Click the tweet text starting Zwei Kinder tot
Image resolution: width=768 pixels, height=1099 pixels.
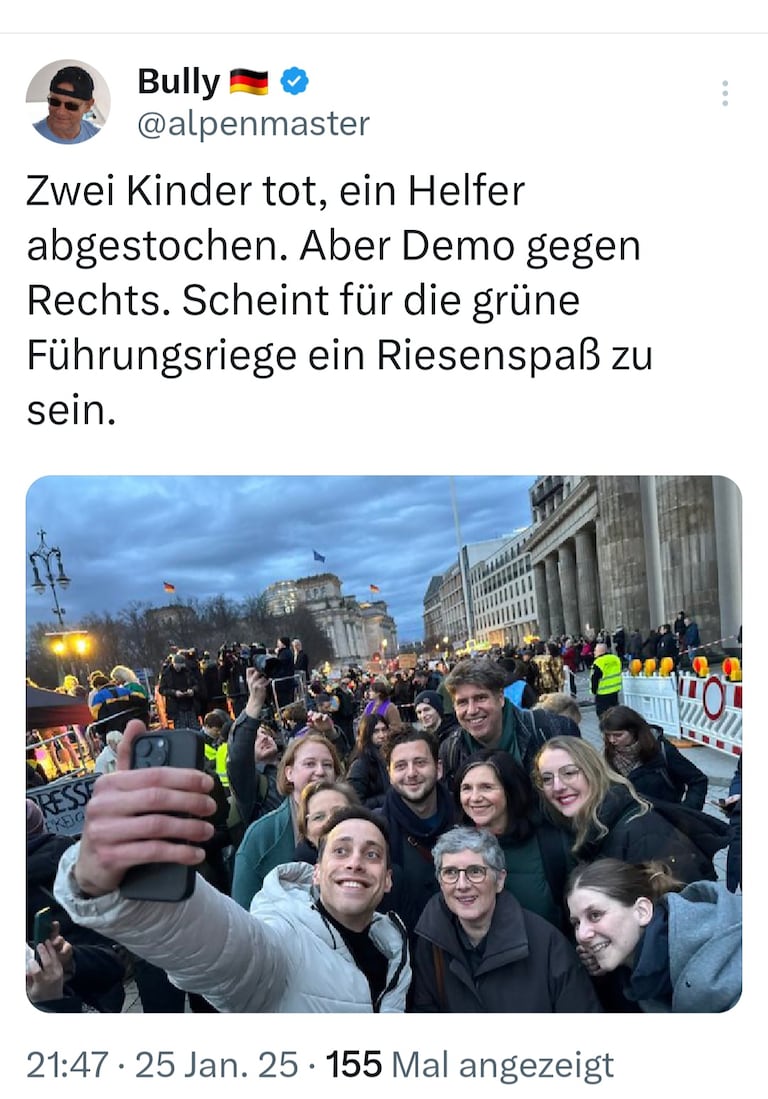340,300
